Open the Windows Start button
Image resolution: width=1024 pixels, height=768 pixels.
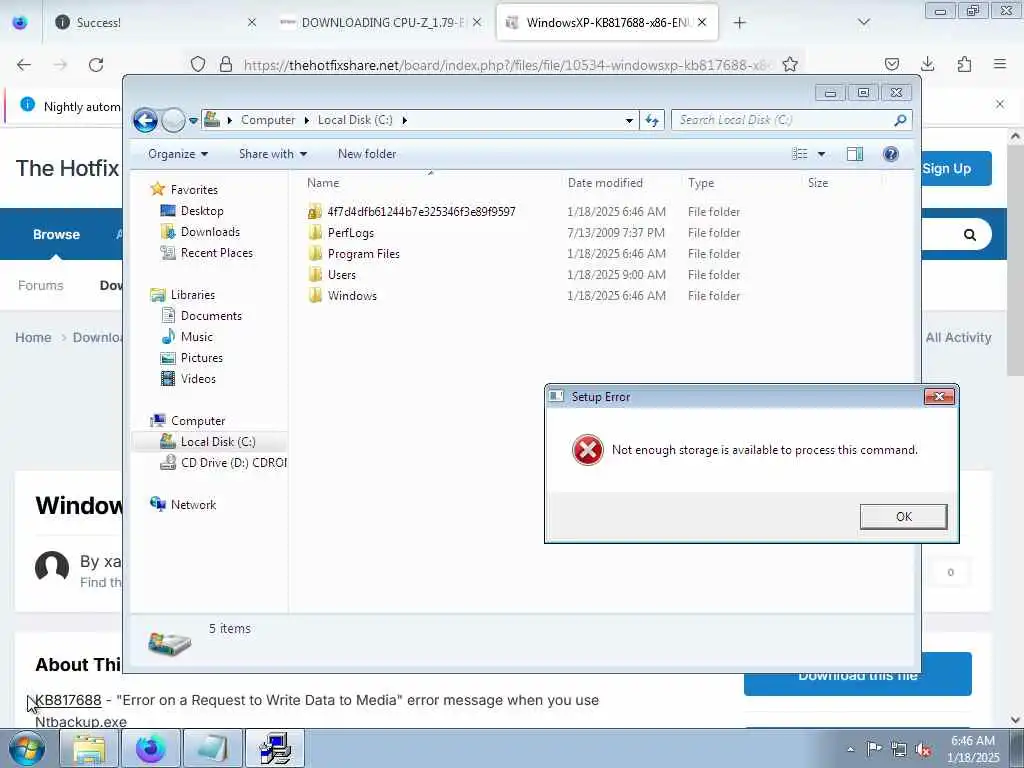click(x=26, y=748)
